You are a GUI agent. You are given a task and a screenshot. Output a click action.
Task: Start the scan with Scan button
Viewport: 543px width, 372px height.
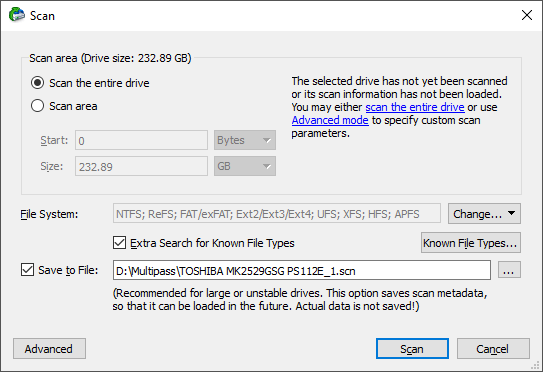coord(412,348)
